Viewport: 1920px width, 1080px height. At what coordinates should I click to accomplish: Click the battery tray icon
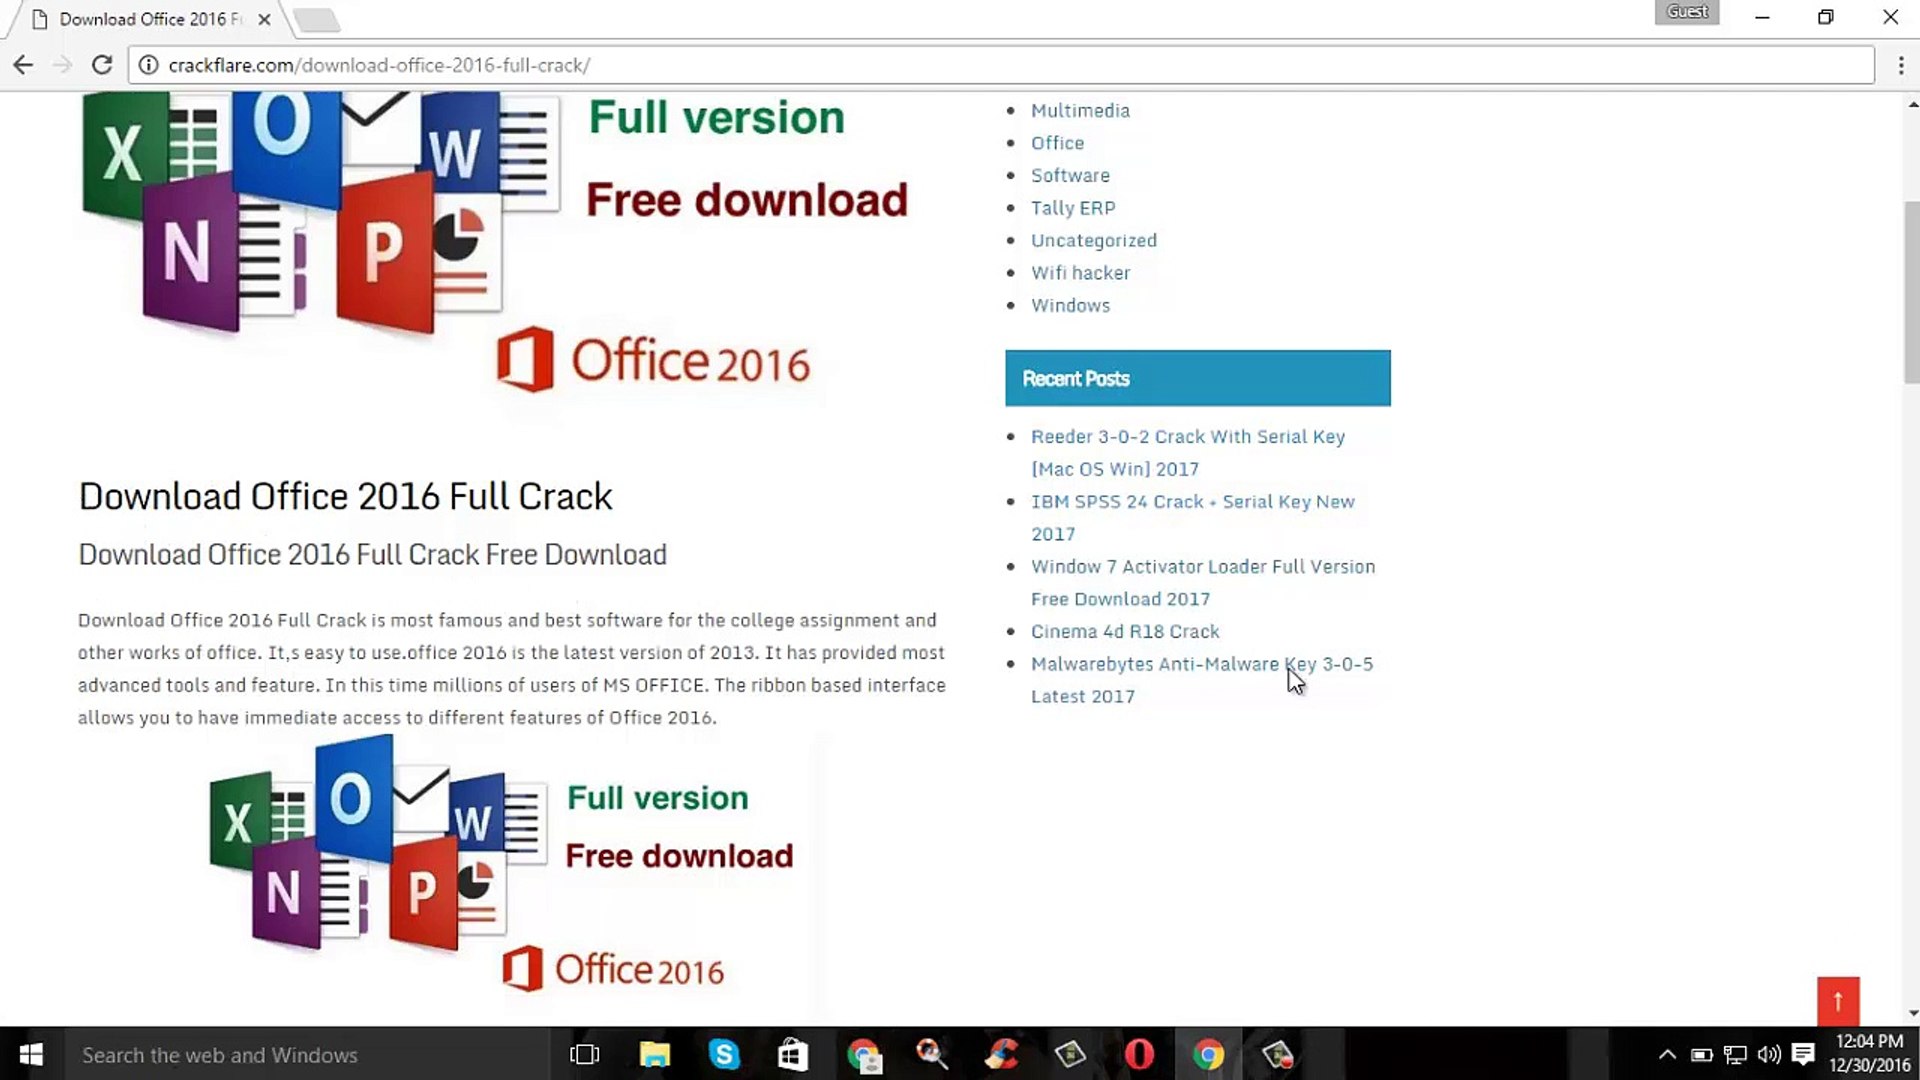[1701, 1055]
